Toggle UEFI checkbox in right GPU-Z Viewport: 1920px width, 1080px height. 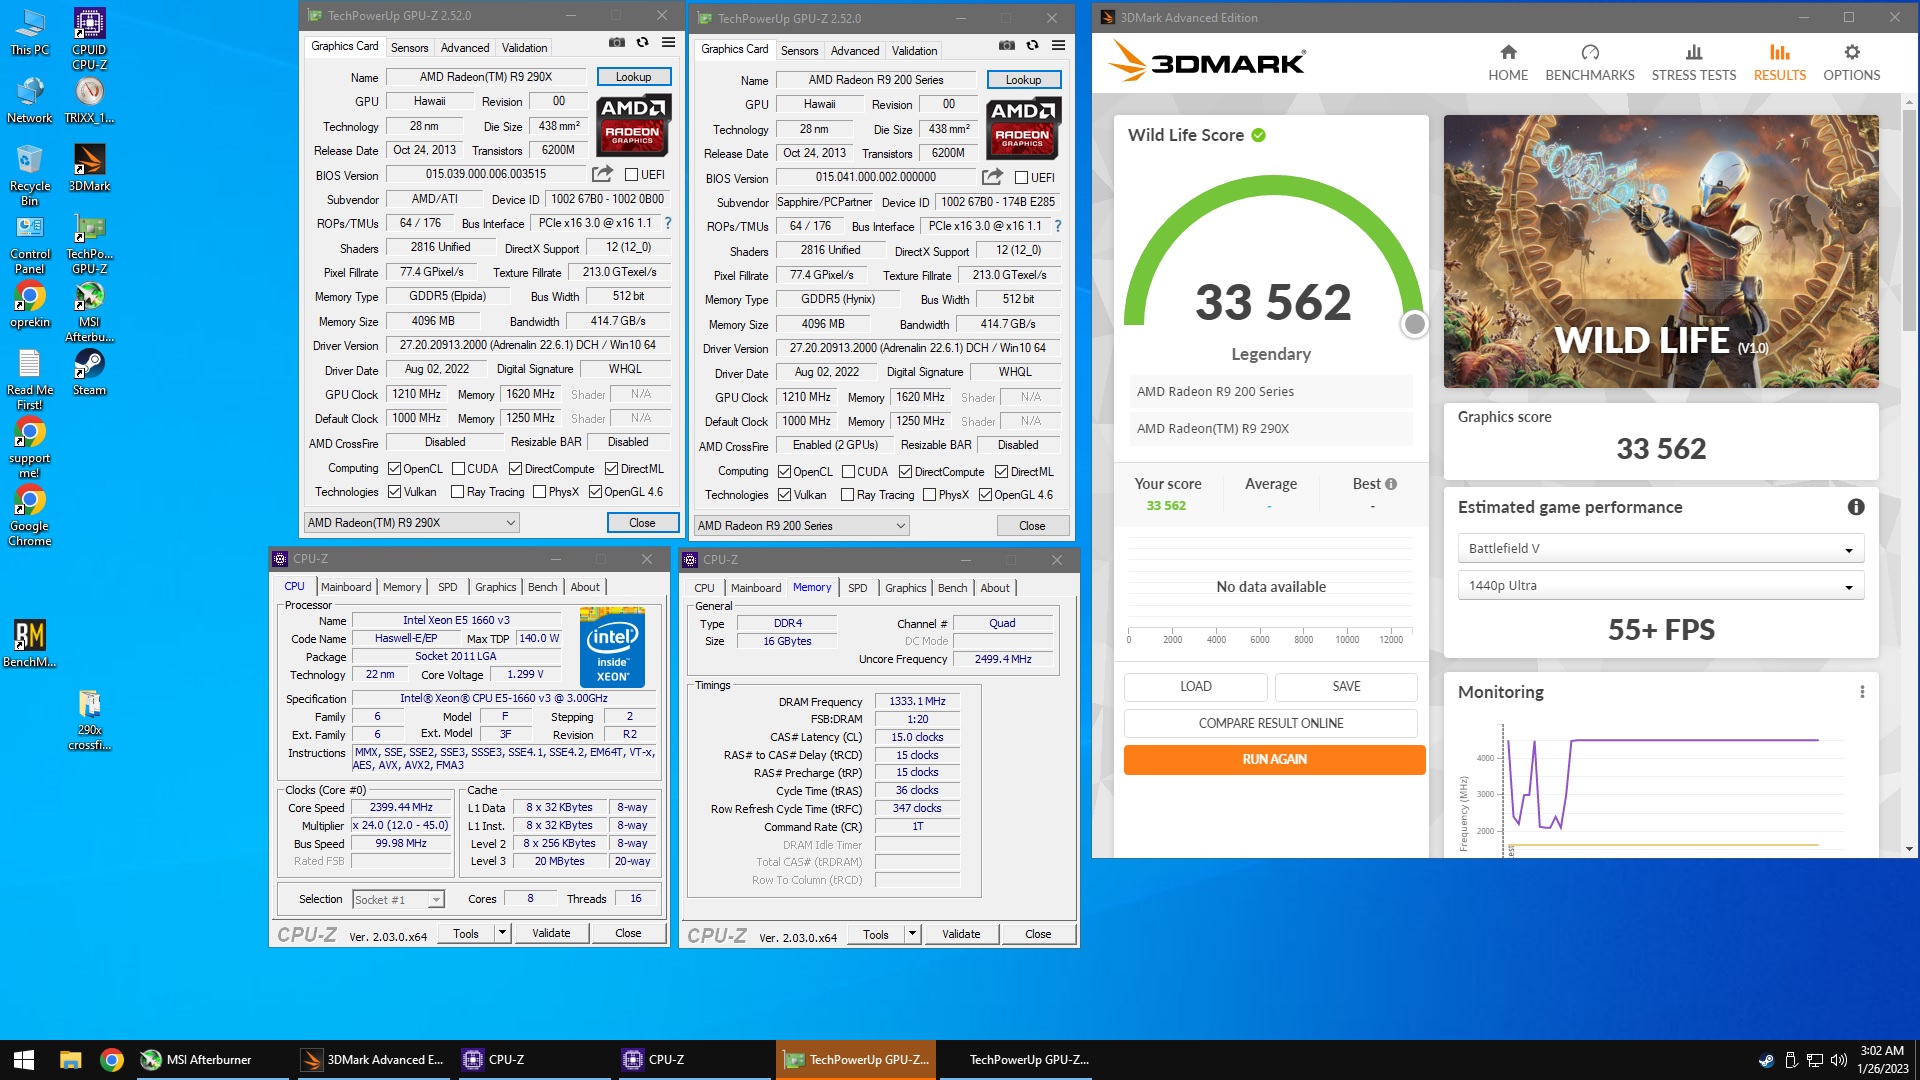pos(1022,178)
